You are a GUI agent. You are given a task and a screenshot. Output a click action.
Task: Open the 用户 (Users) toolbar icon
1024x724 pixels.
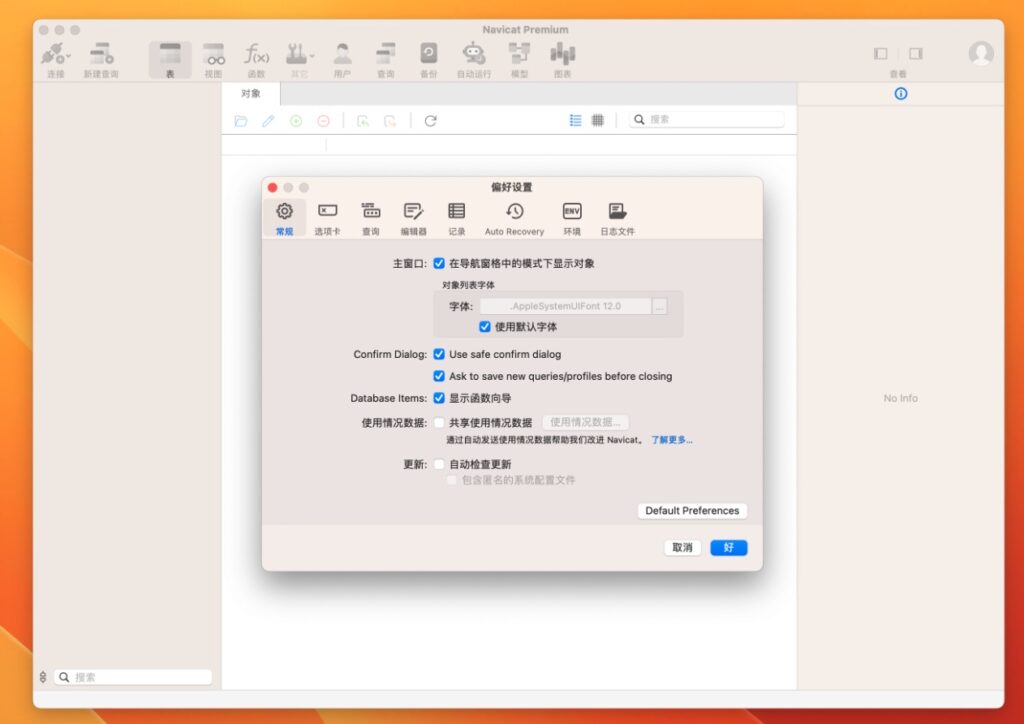coord(341,57)
